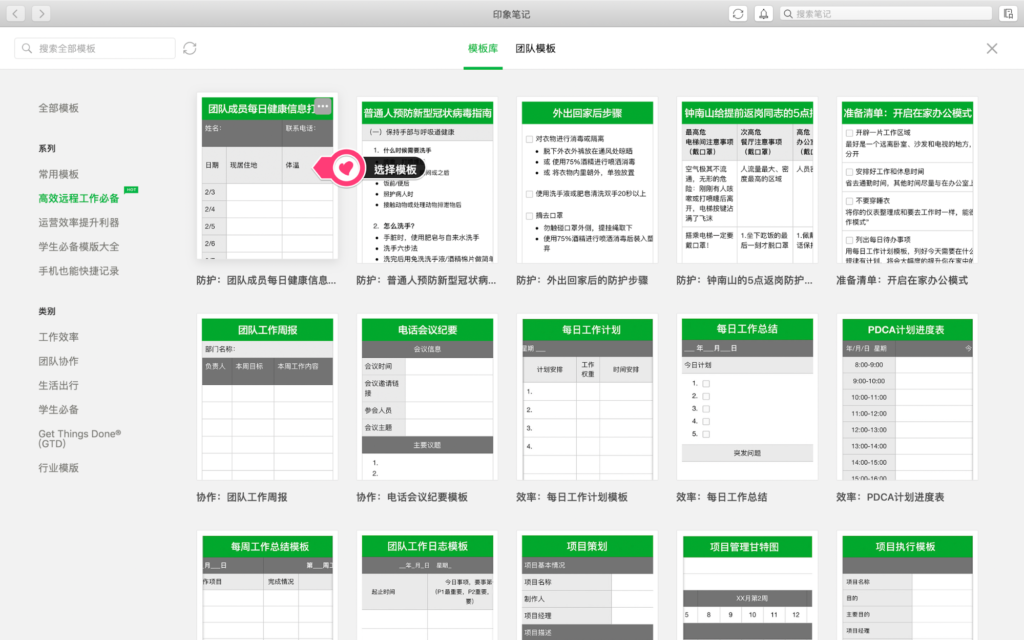The height and width of the screenshot is (640, 1024).
Task: Click the 搜索全部模板 search box
Action: (x=95, y=48)
